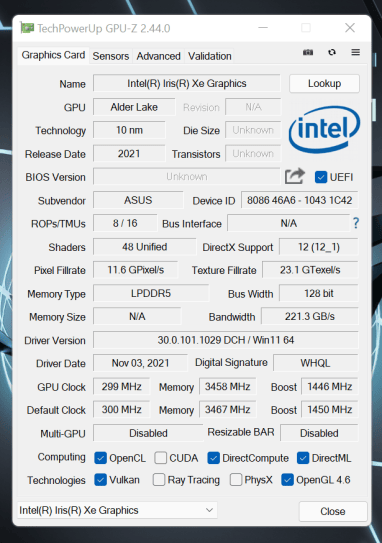382x543 pixels.
Task: Open the GPU selection dropdown
Action: coord(117,510)
